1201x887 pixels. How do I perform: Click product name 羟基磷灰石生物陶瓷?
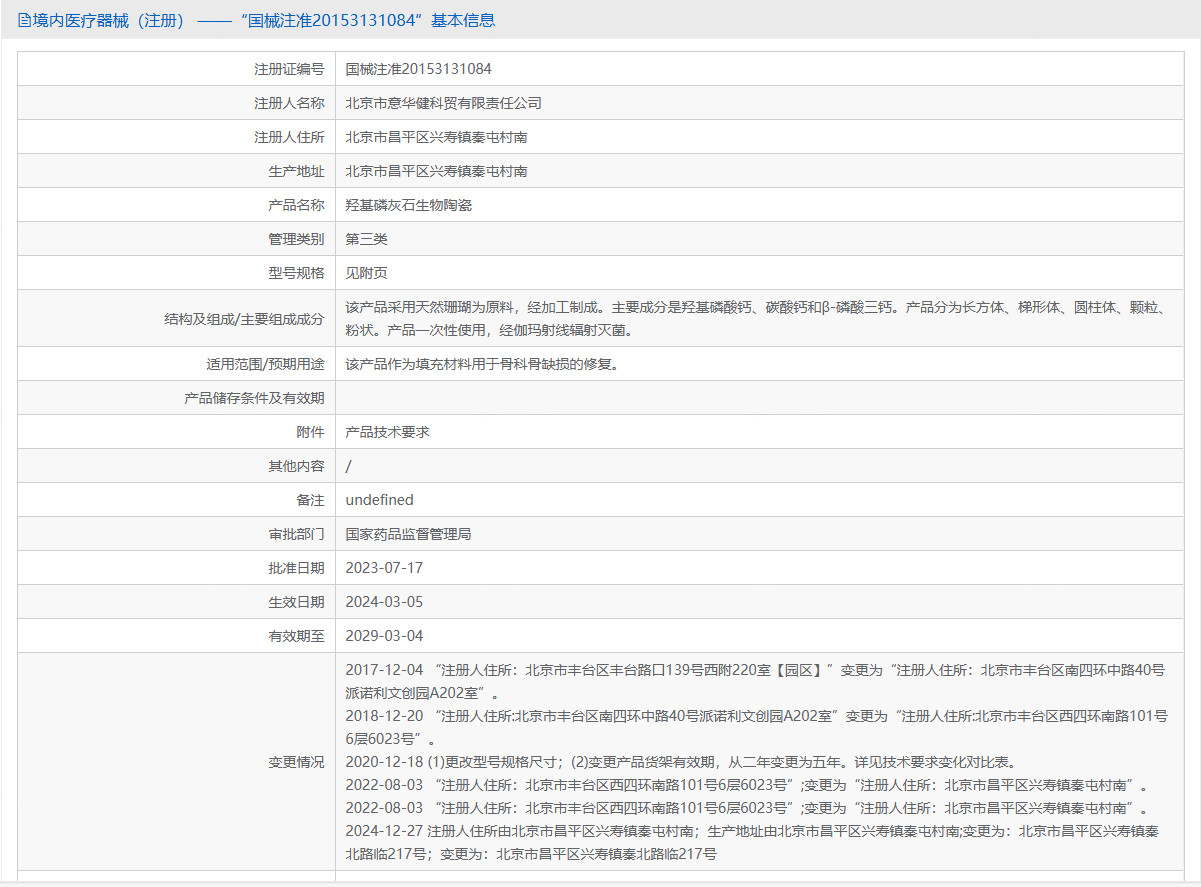click(408, 205)
